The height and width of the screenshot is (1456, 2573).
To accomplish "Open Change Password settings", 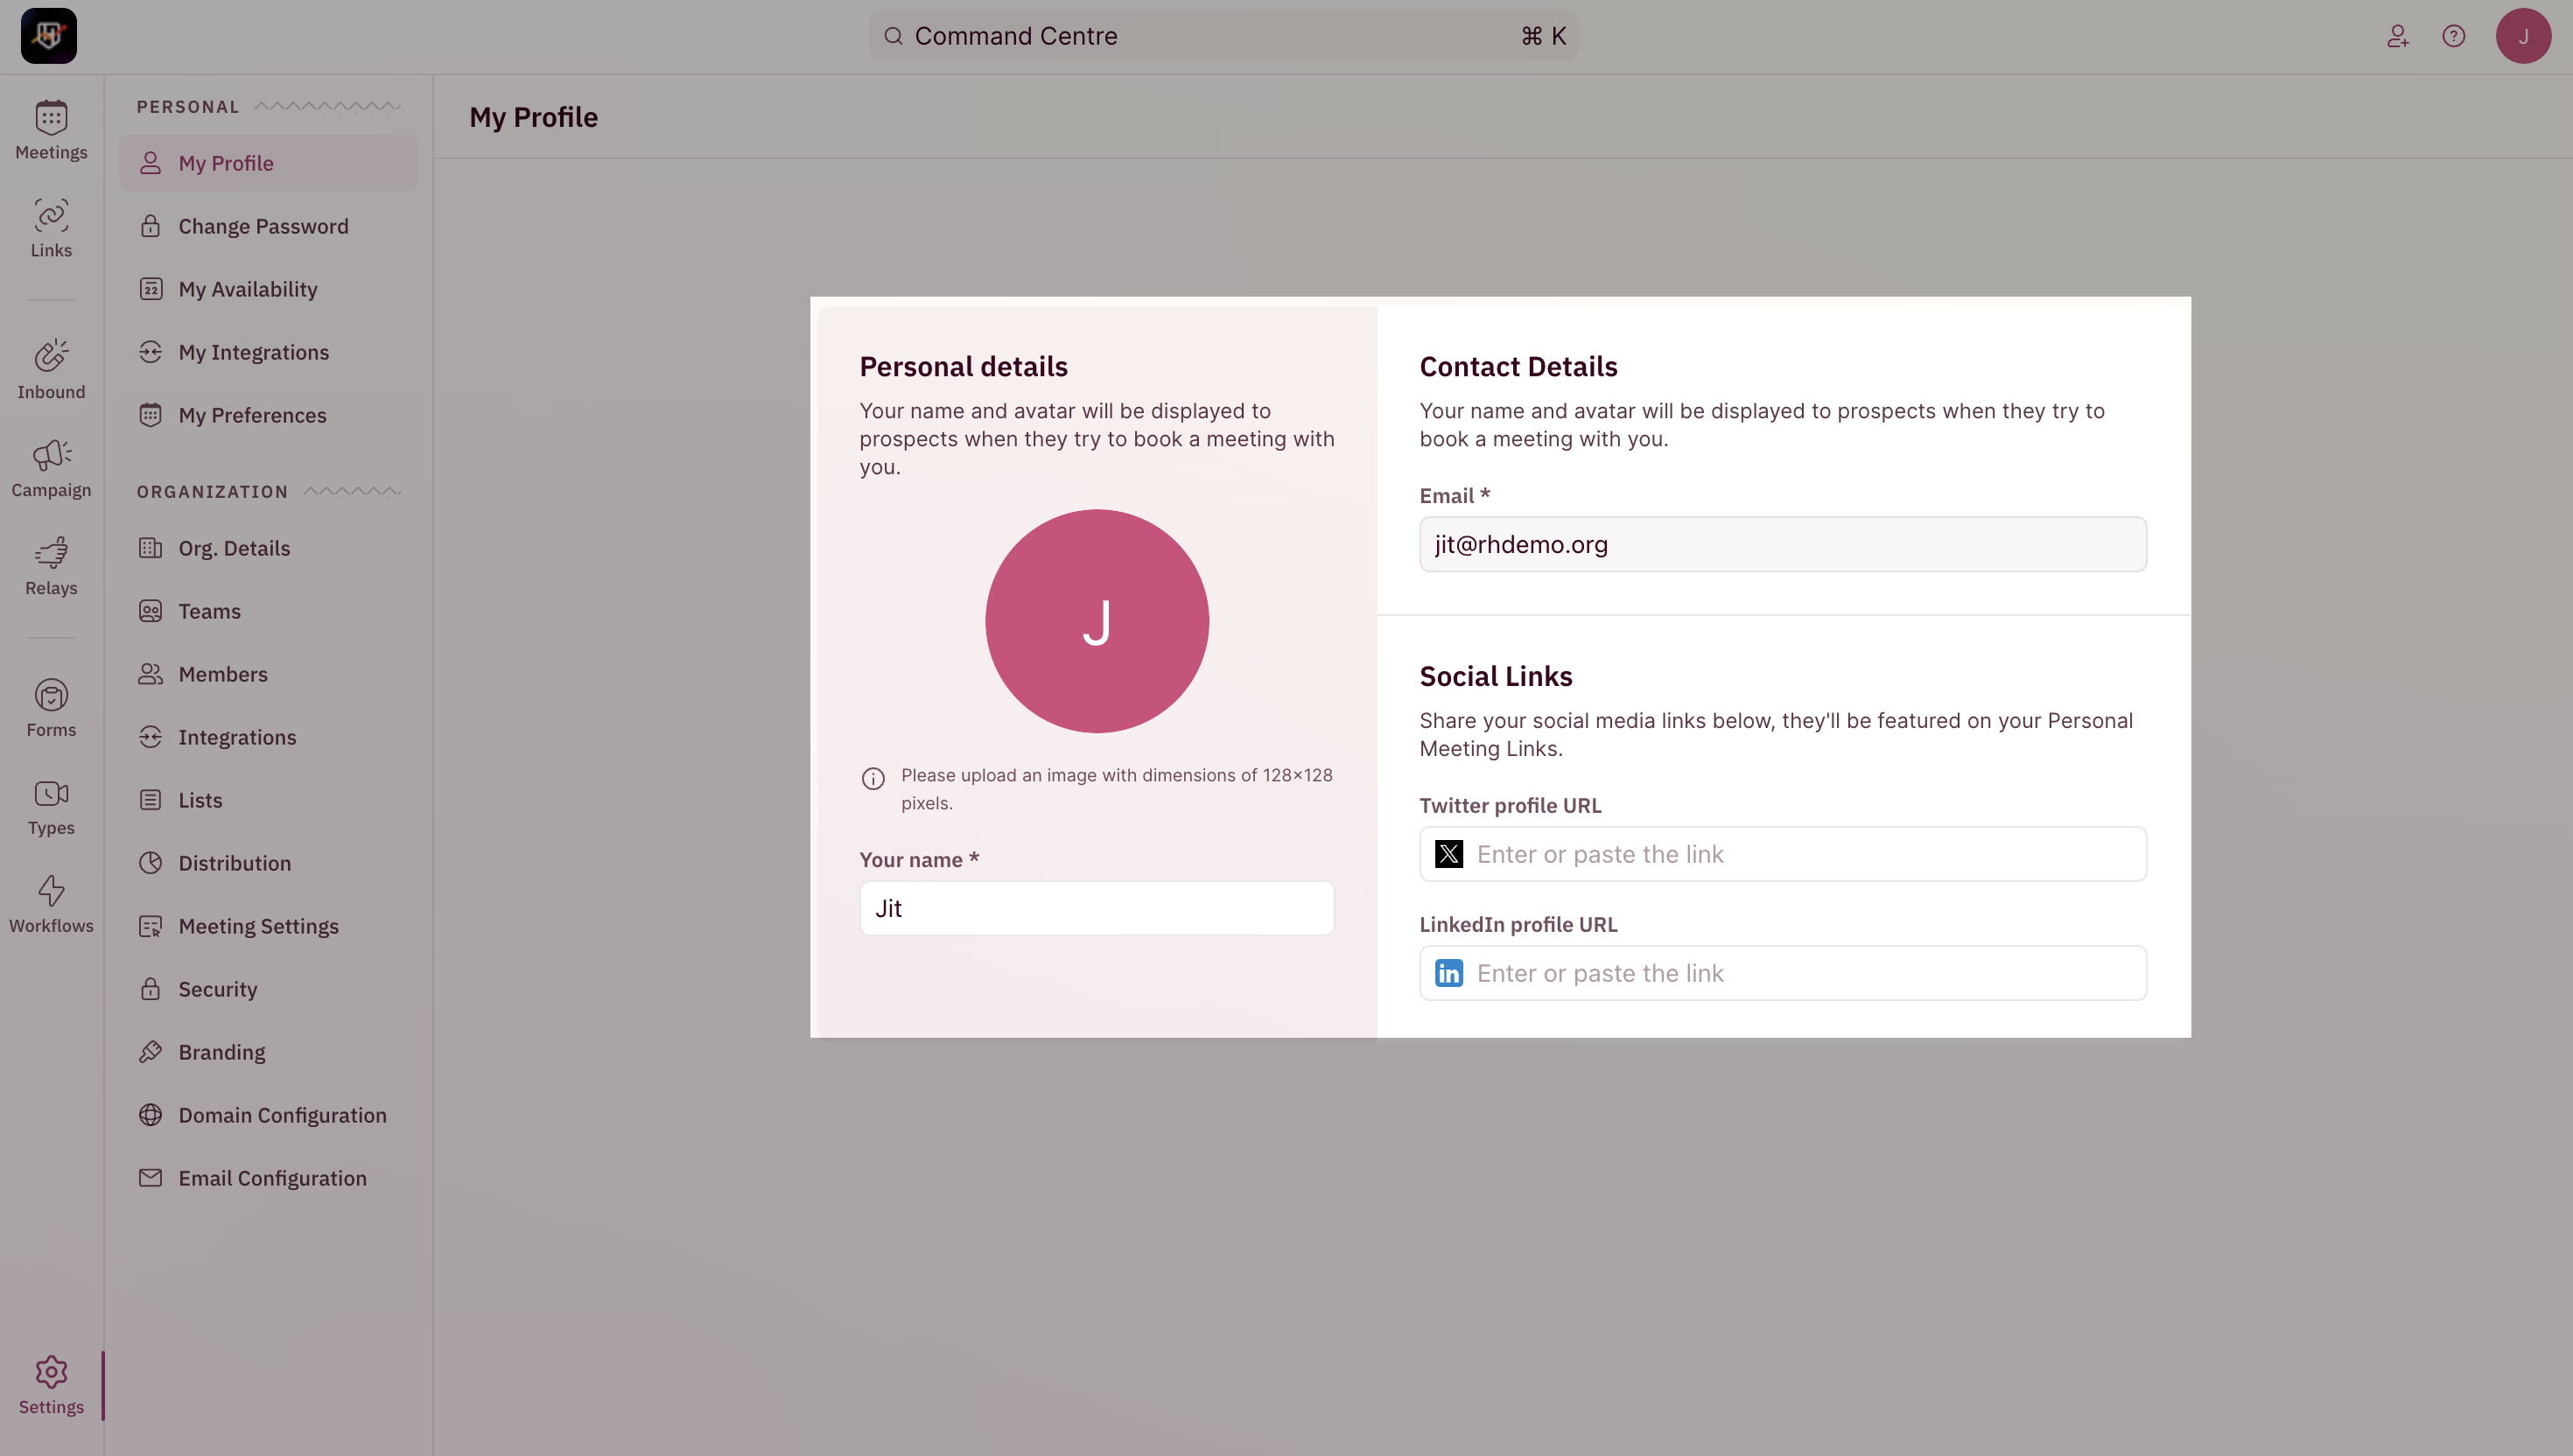I will [x=269, y=226].
